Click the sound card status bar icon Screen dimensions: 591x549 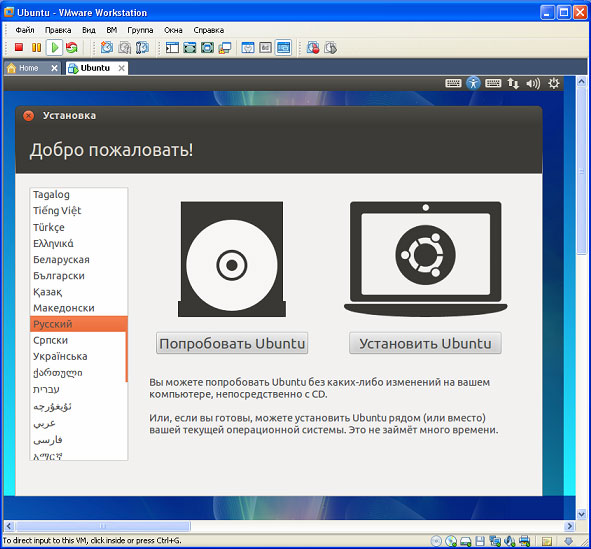[510, 541]
